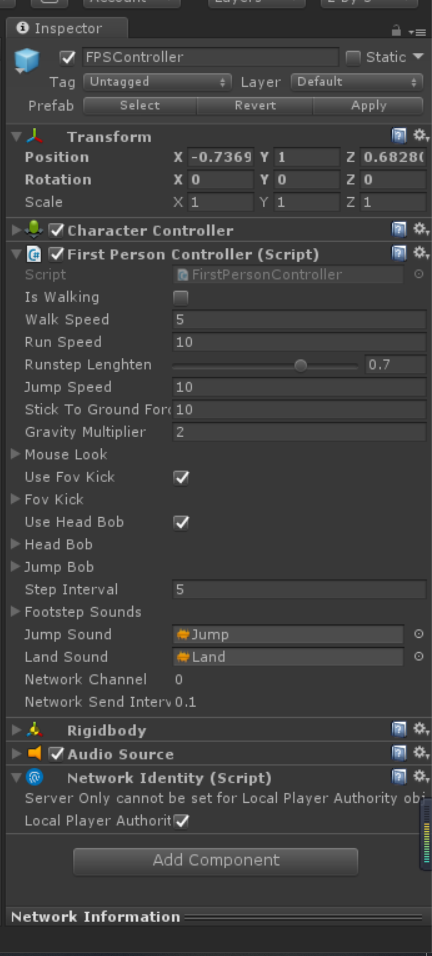This screenshot has height=956, width=432.
Task: Open Network Identity gear settings menu
Action: tap(420, 777)
